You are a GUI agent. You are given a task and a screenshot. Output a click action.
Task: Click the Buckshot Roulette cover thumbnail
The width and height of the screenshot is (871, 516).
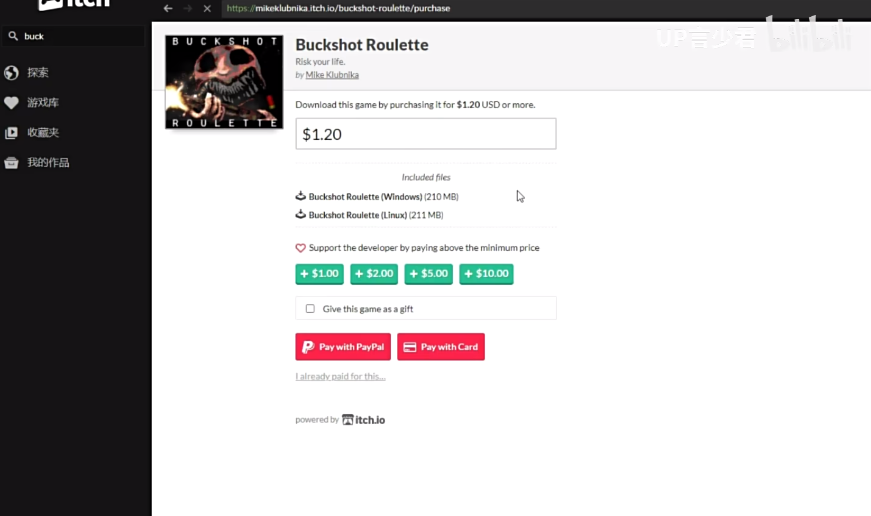tap(224, 82)
